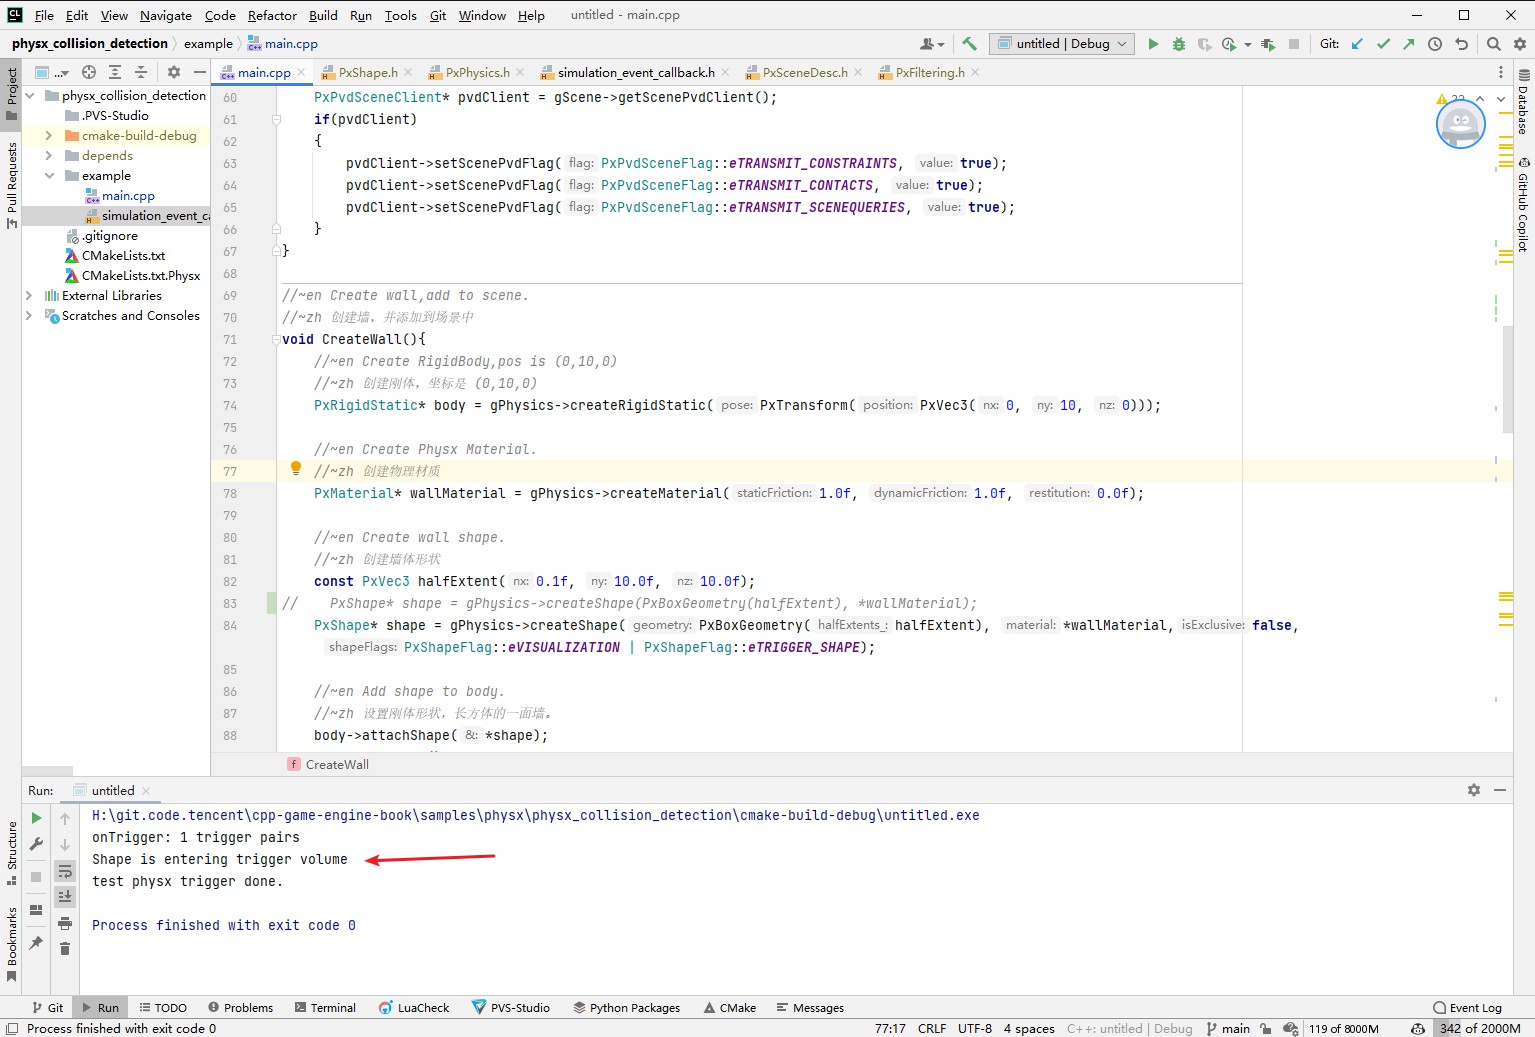
Task: Toggle GitHub Copilot side panel
Action: click(1523, 204)
